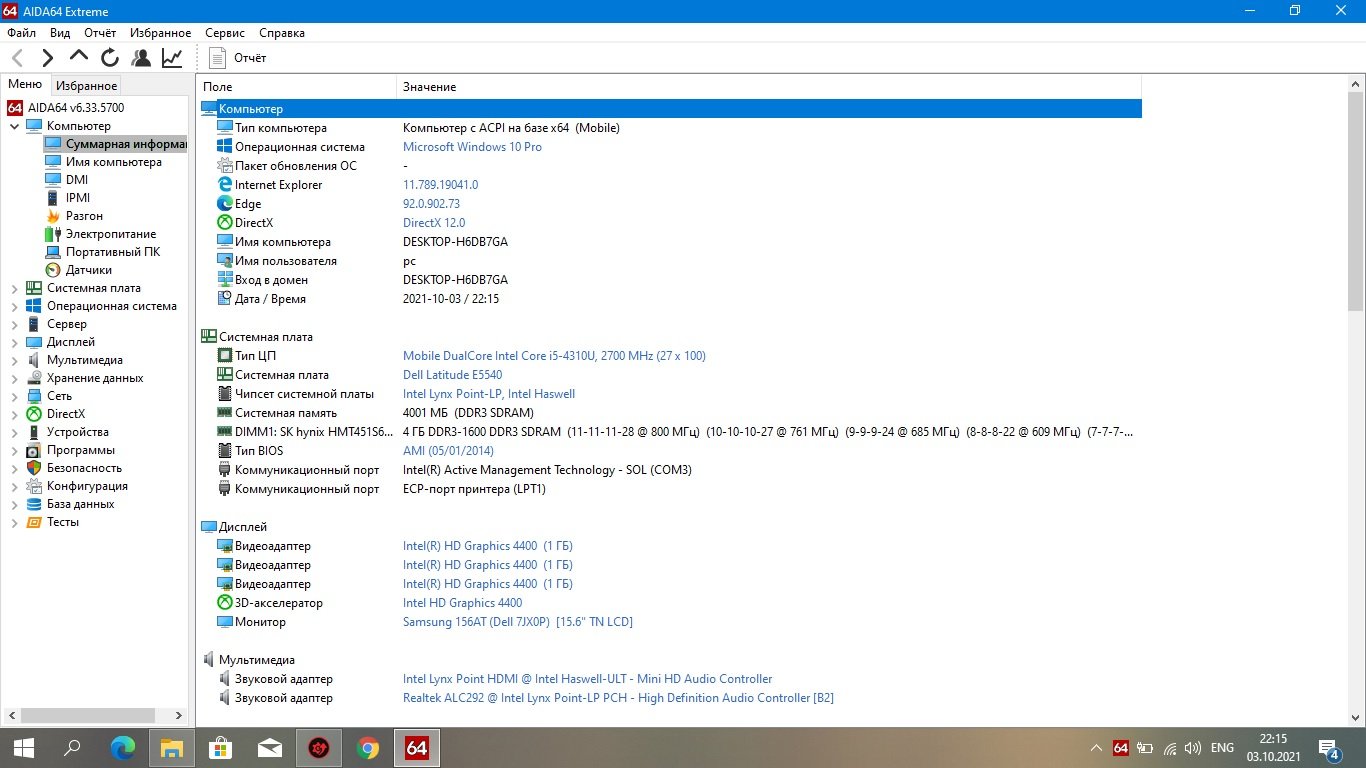Go forward with the toolbar right arrow
Image resolution: width=1366 pixels, height=768 pixels.
pyautogui.click(x=47, y=58)
